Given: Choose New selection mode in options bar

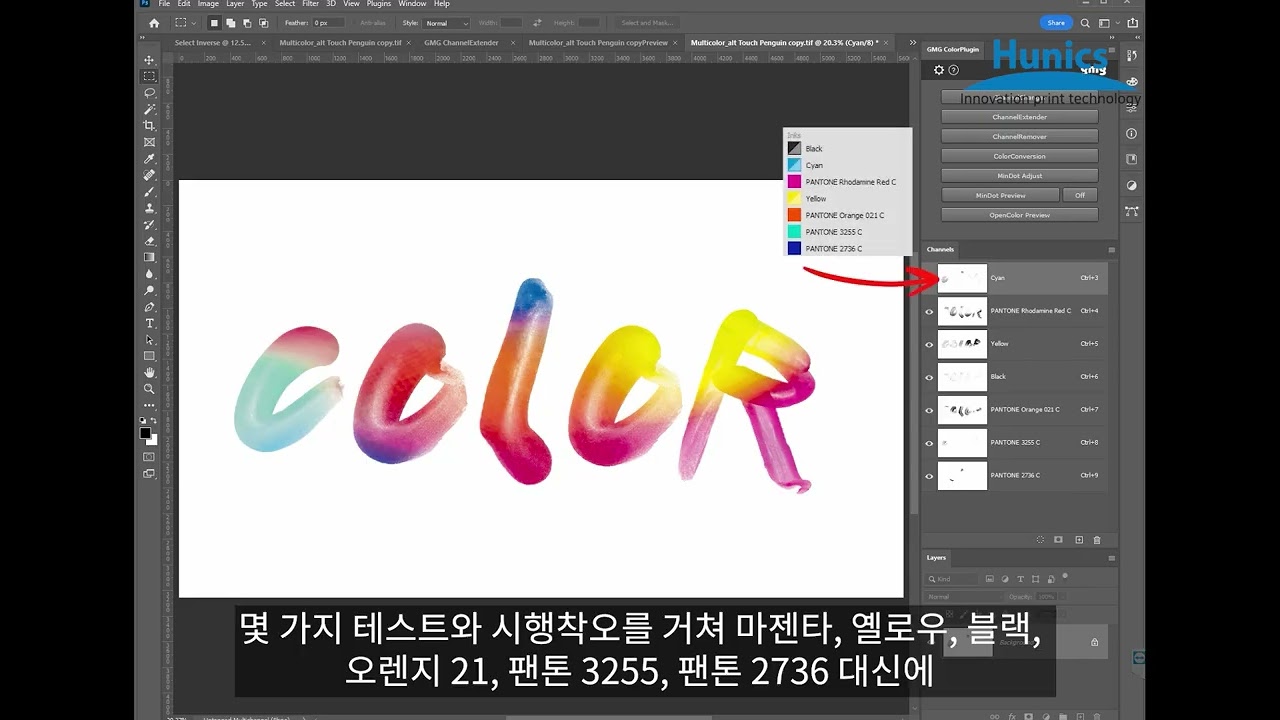Looking at the screenshot, I should click(214, 23).
